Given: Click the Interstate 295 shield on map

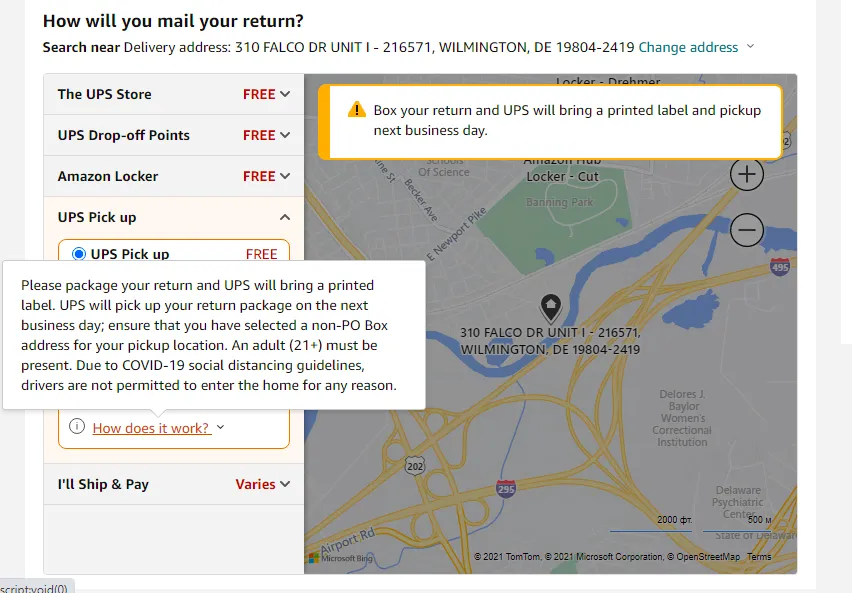Looking at the screenshot, I should tap(506, 489).
